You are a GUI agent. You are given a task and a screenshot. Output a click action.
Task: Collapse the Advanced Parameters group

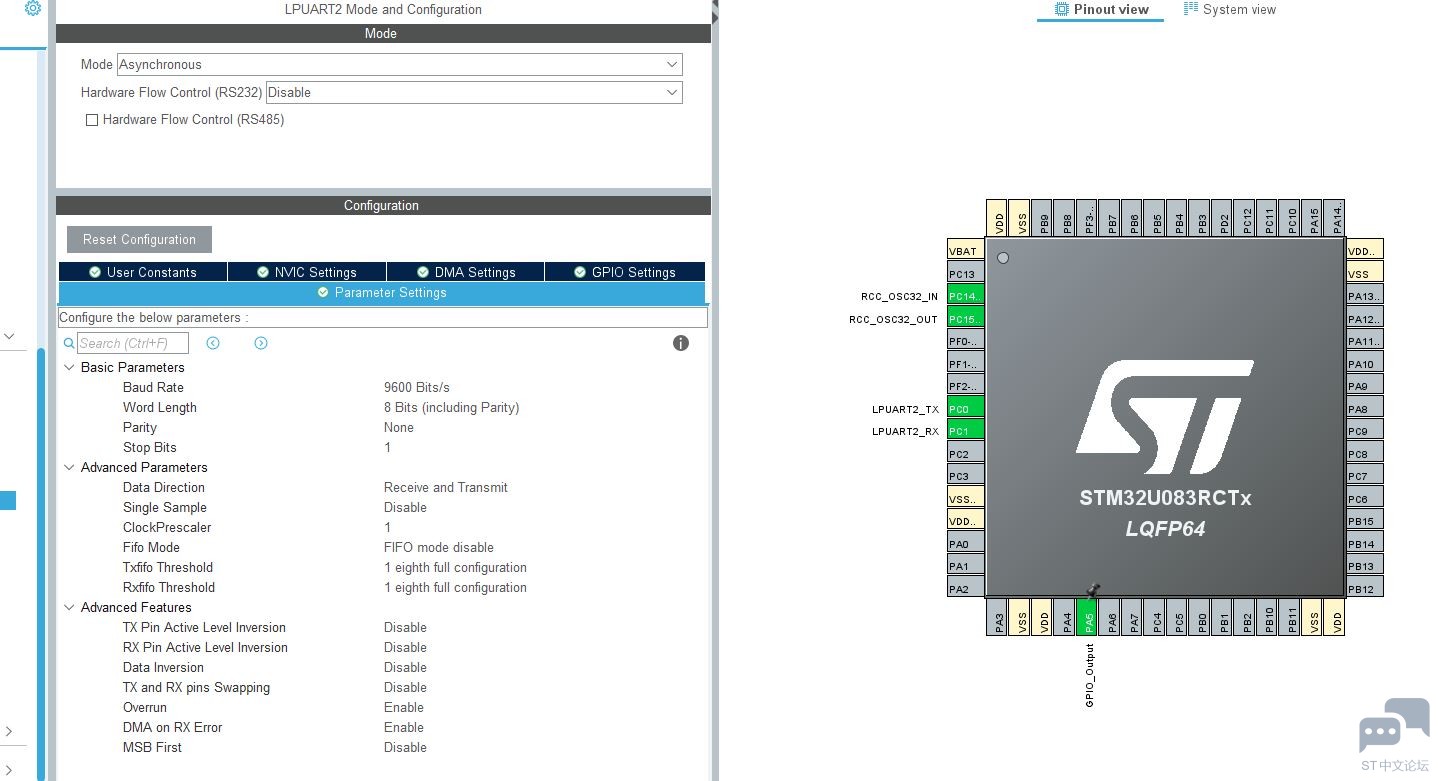click(70, 467)
